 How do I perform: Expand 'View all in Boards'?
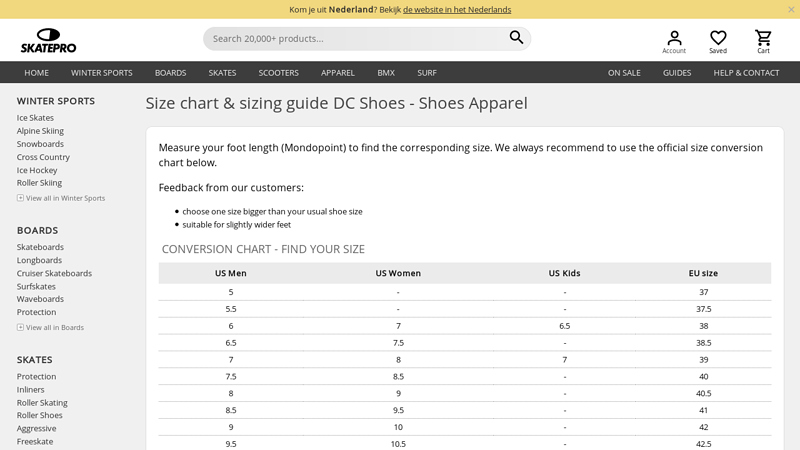(x=50, y=328)
